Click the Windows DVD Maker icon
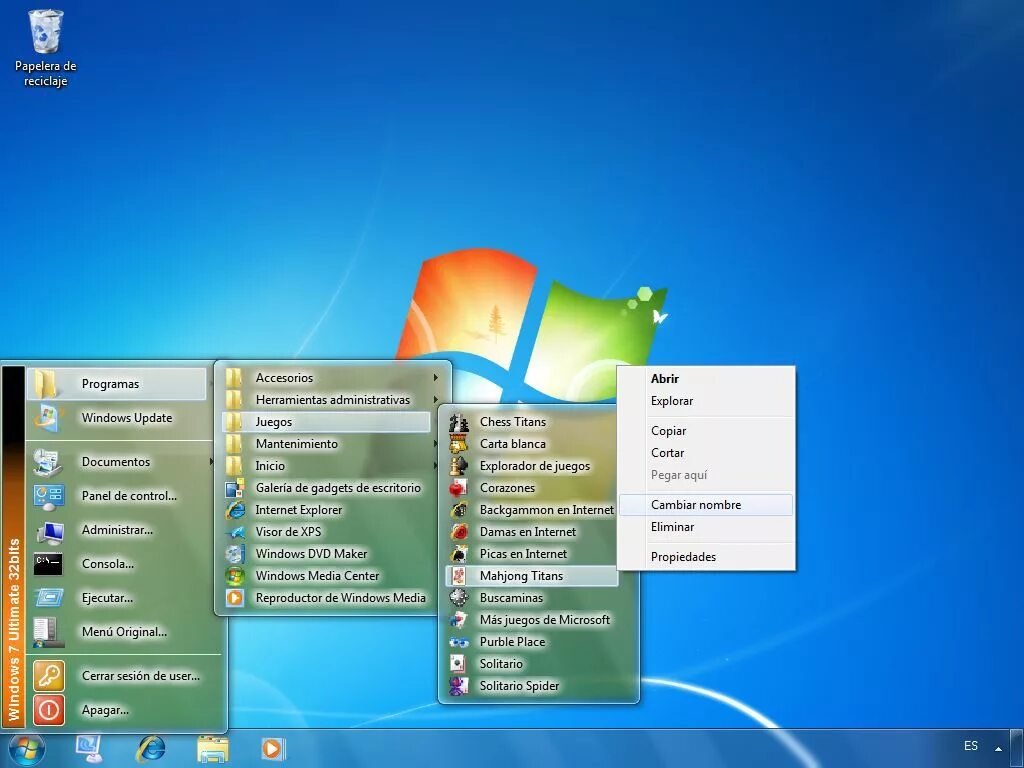Viewport: 1024px width, 768px height. pos(234,554)
